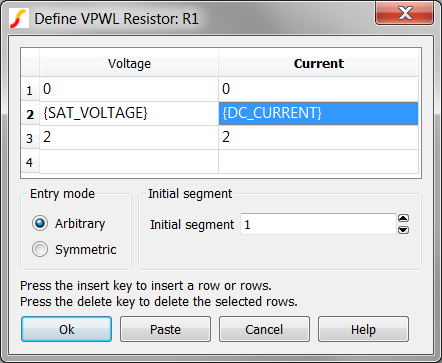Click the empty Voltage cell in row 4
Image resolution: width=442 pixels, height=363 pixels.
point(129,162)
